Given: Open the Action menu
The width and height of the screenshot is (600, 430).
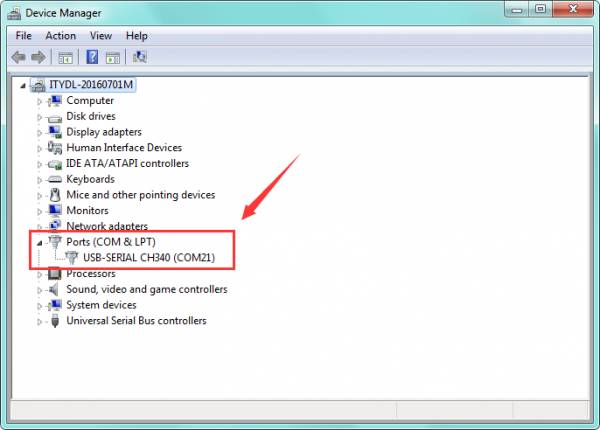Looking at the screenshot, I should 60,36.
